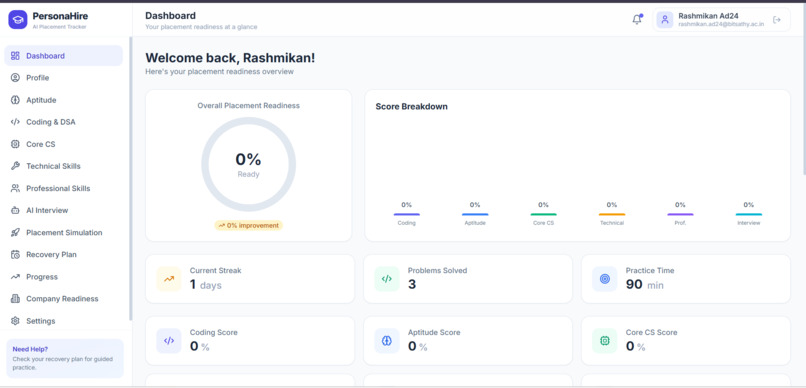Viewport: 806px width, 388px height.
Task: Click the Coding & DSA code icon
Action: point(15,122)
